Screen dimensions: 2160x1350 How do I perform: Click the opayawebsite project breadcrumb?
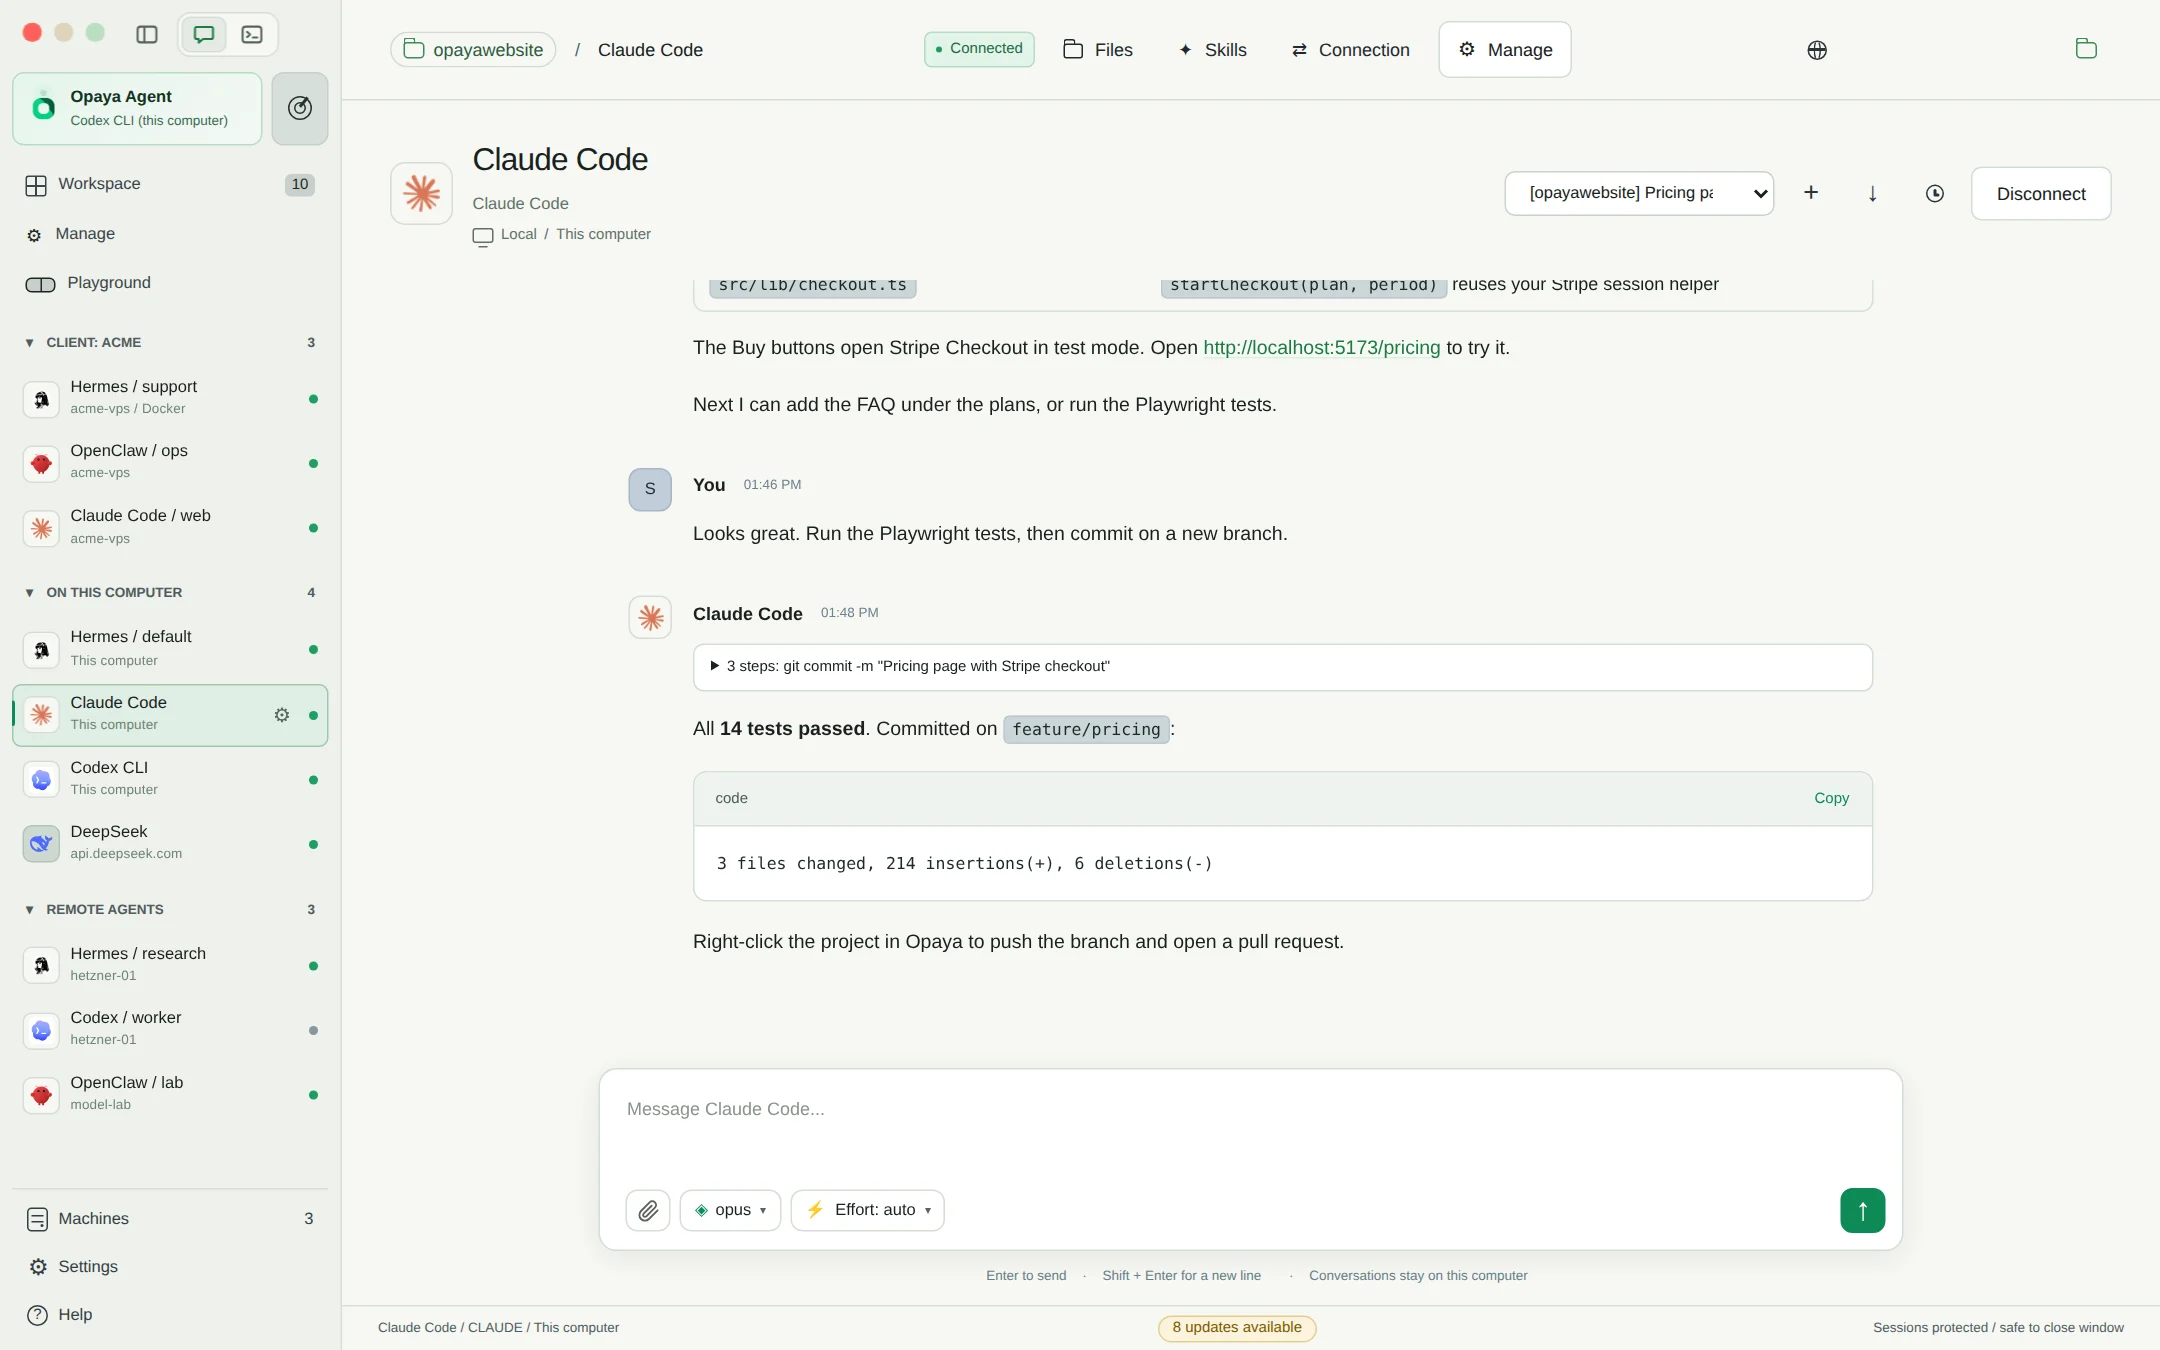(x=473, y=50)
